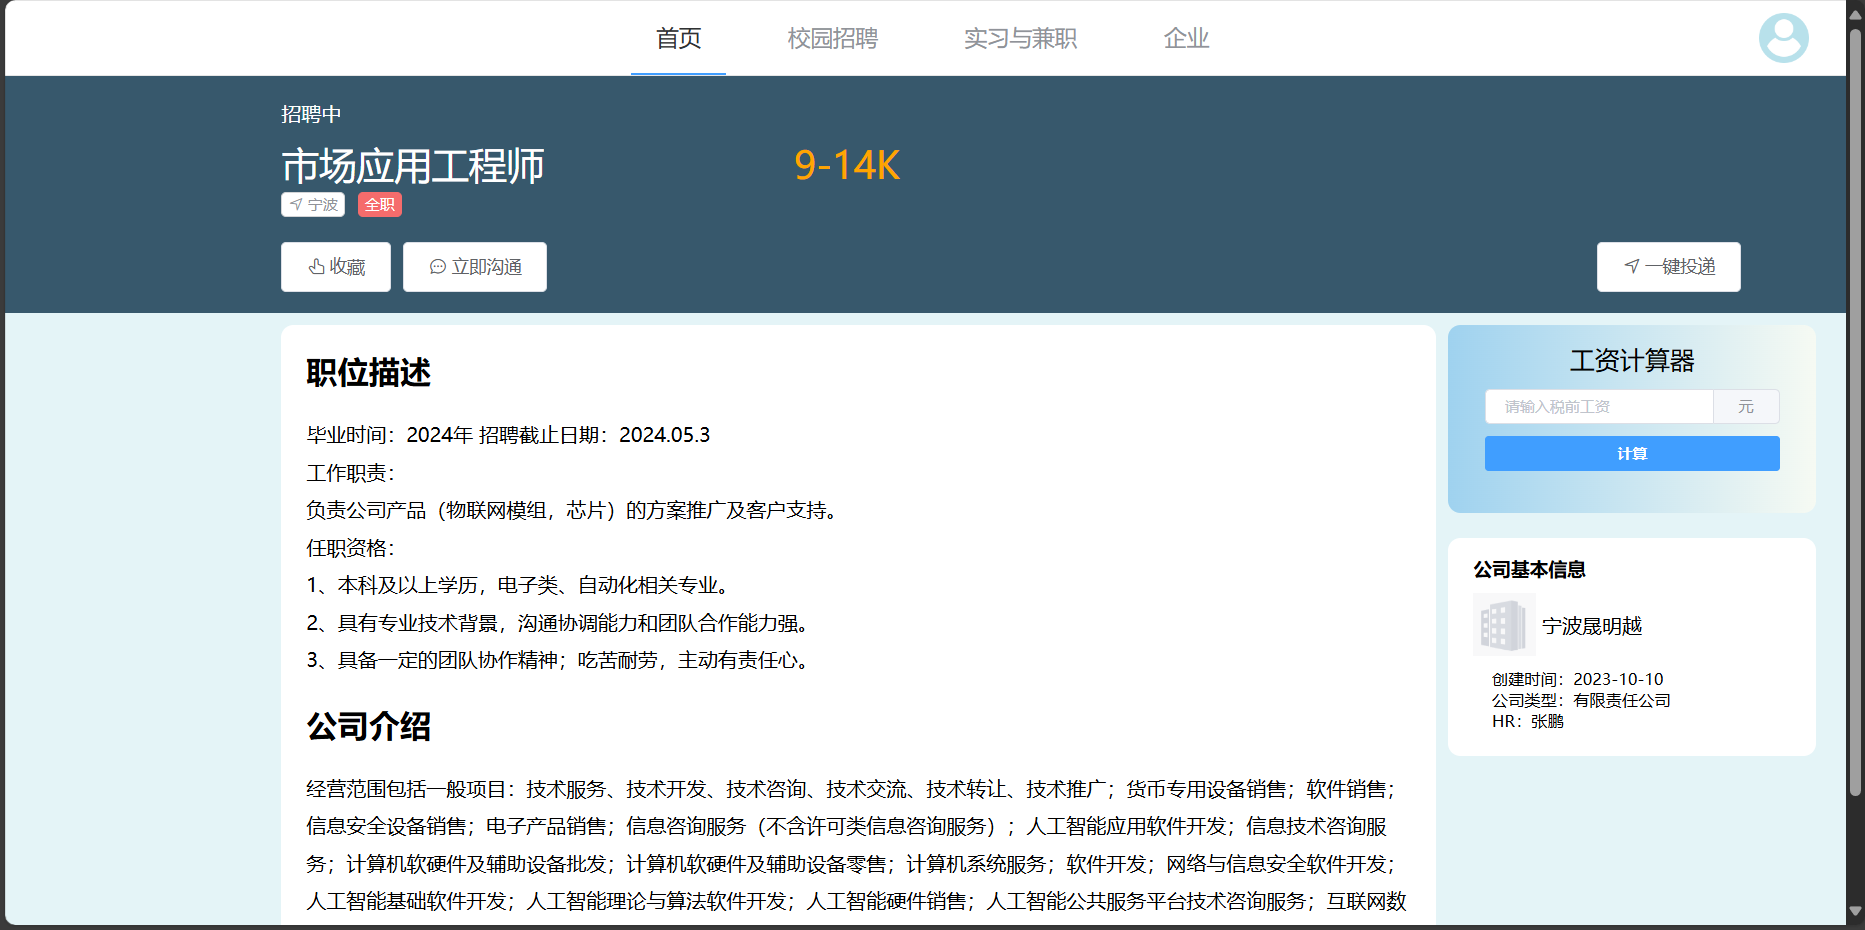The height and width of the screenshot is (930, 1865).
Task: Click the user avatar icon
Action: point(1783,38)
